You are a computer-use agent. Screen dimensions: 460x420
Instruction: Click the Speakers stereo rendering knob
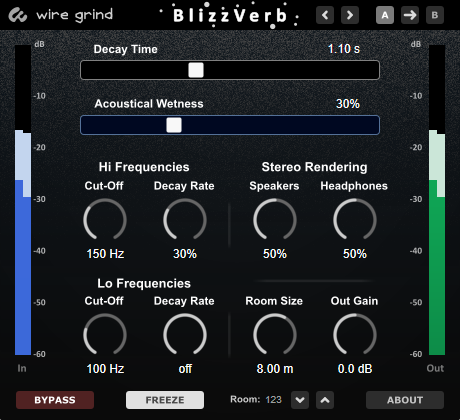[275, 219]
